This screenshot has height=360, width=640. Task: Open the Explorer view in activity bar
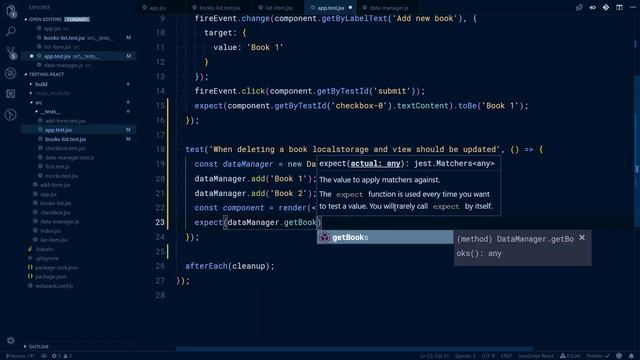[x=11, y=11]
